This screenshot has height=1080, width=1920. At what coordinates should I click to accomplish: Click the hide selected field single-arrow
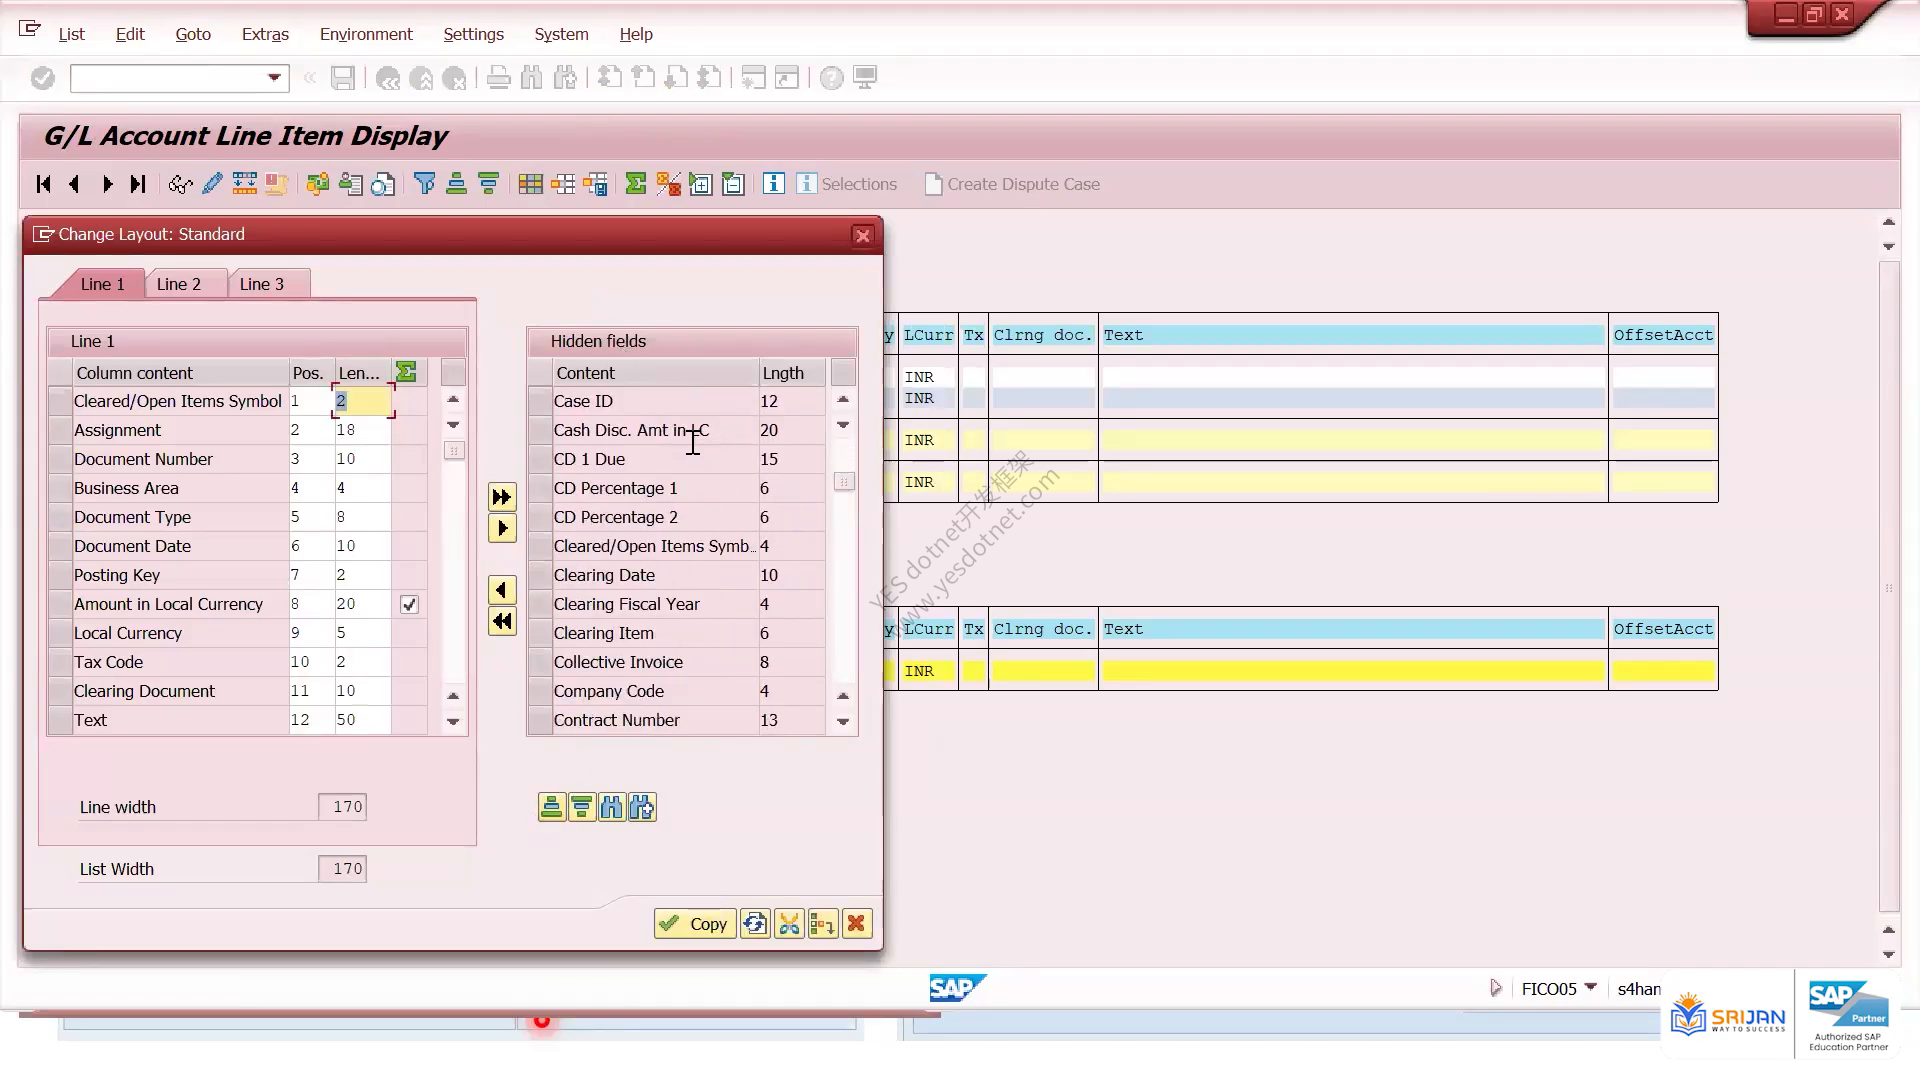[x=502, y=528]
